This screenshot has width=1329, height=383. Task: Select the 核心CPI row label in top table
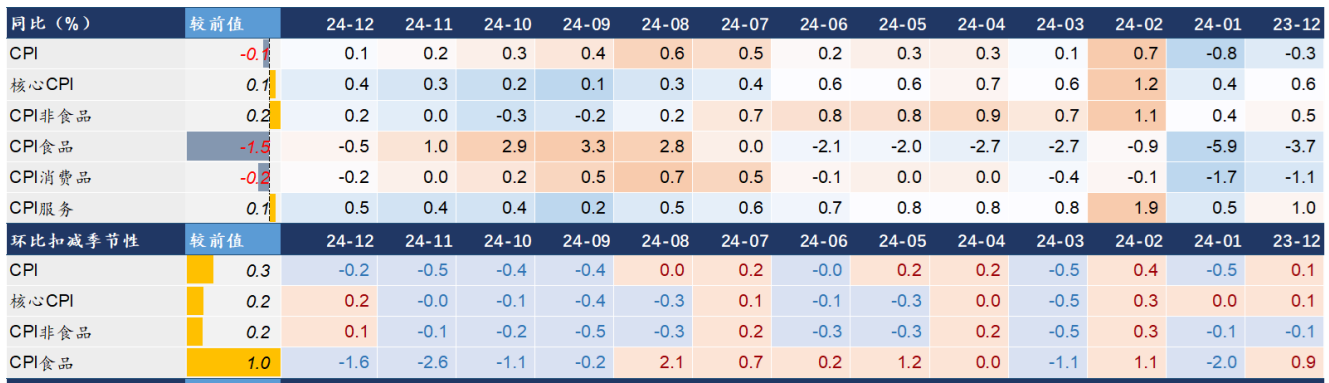coord(41,85)
